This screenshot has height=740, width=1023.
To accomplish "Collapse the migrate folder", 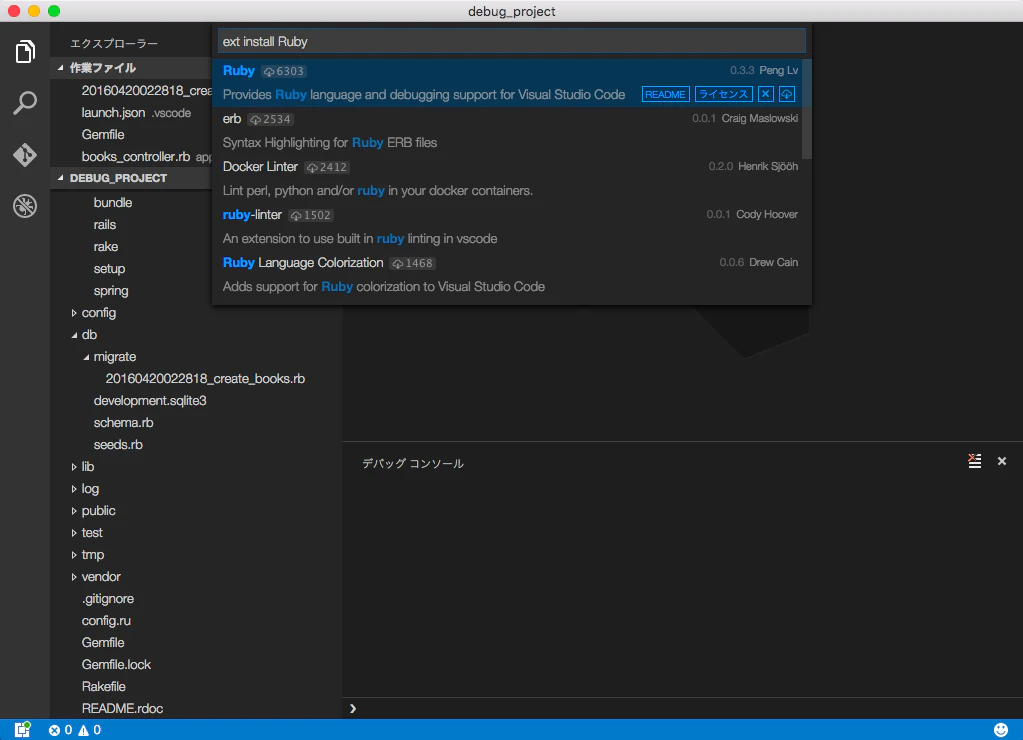I will coord(86,357).
